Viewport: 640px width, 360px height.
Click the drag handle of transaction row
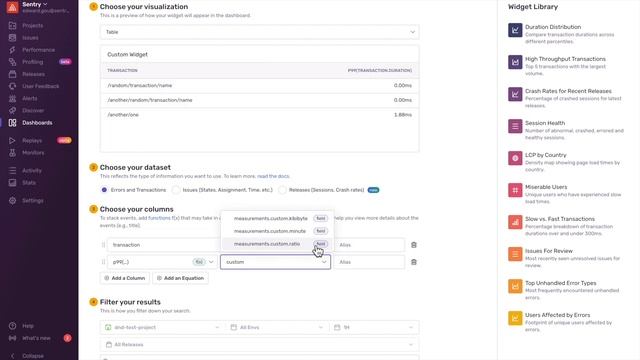point(103,245)
